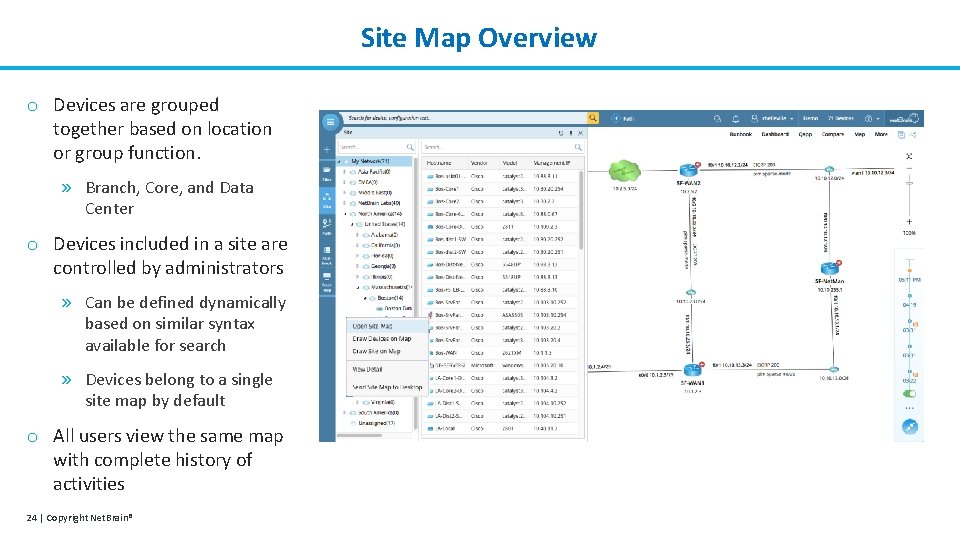Open the Dashboard tab
This screenshot has height=540, width=960.
click(x=775, y=134)
